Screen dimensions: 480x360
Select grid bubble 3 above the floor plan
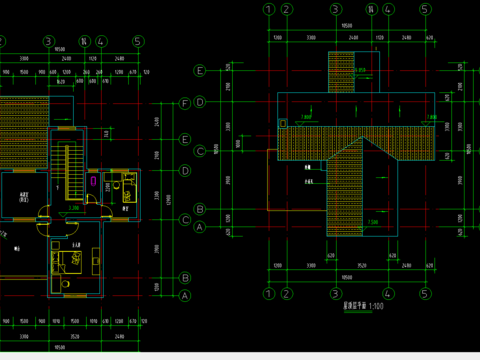pyautogui.click(x=49, y=41)
